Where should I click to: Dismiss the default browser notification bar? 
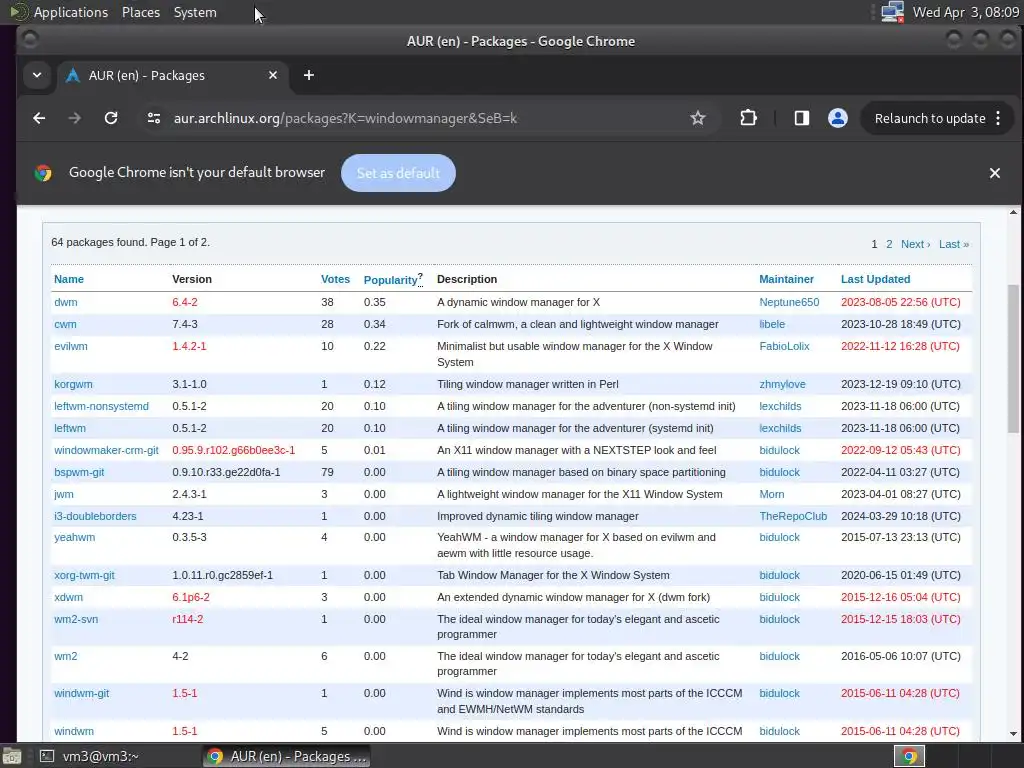point(995,173)
